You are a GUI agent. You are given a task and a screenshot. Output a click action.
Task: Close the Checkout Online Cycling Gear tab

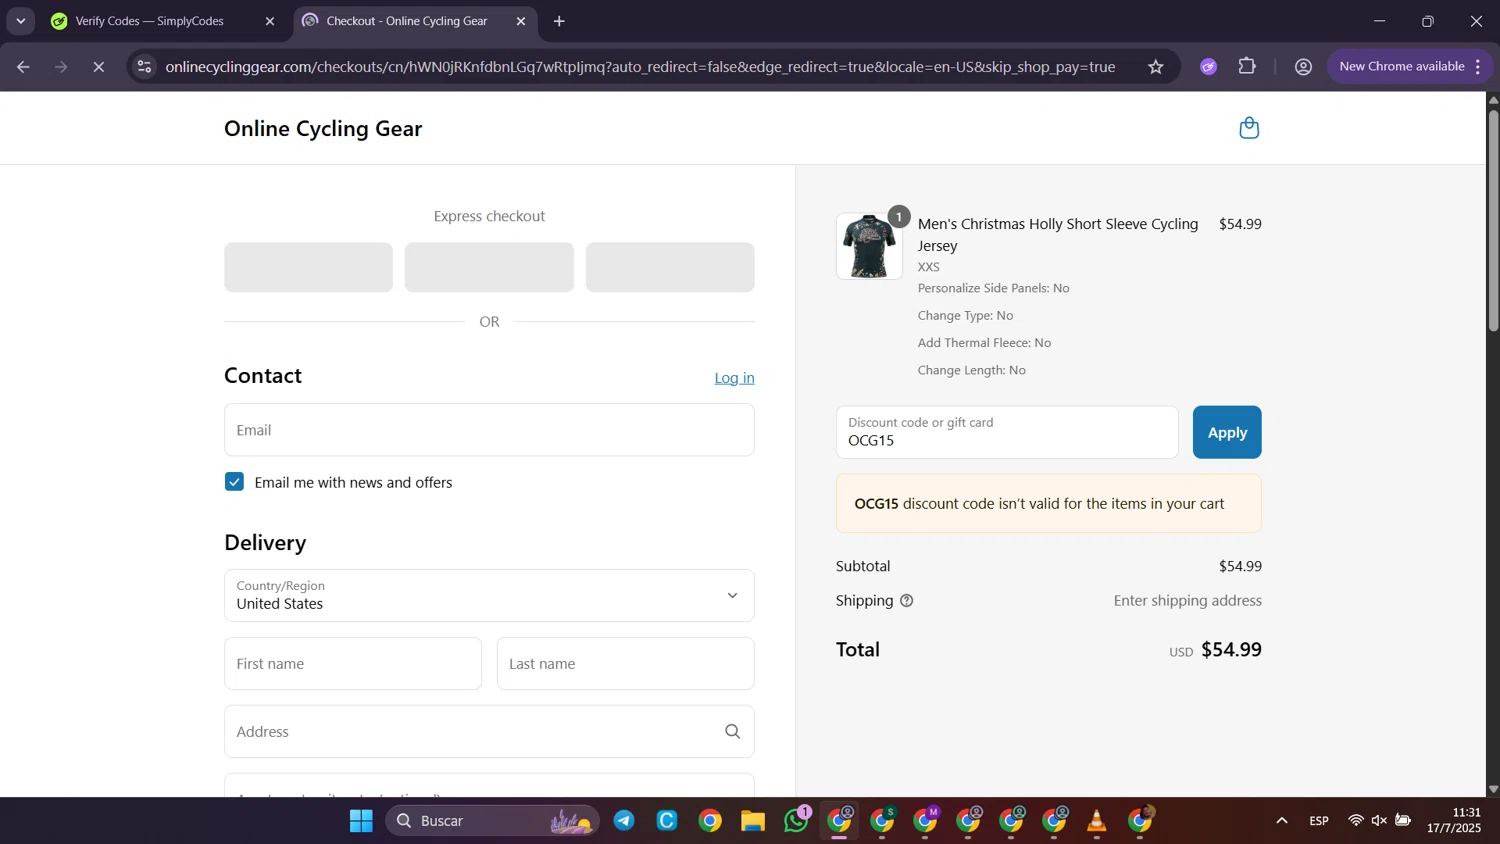pyautogui.click(x=521, y=21)
